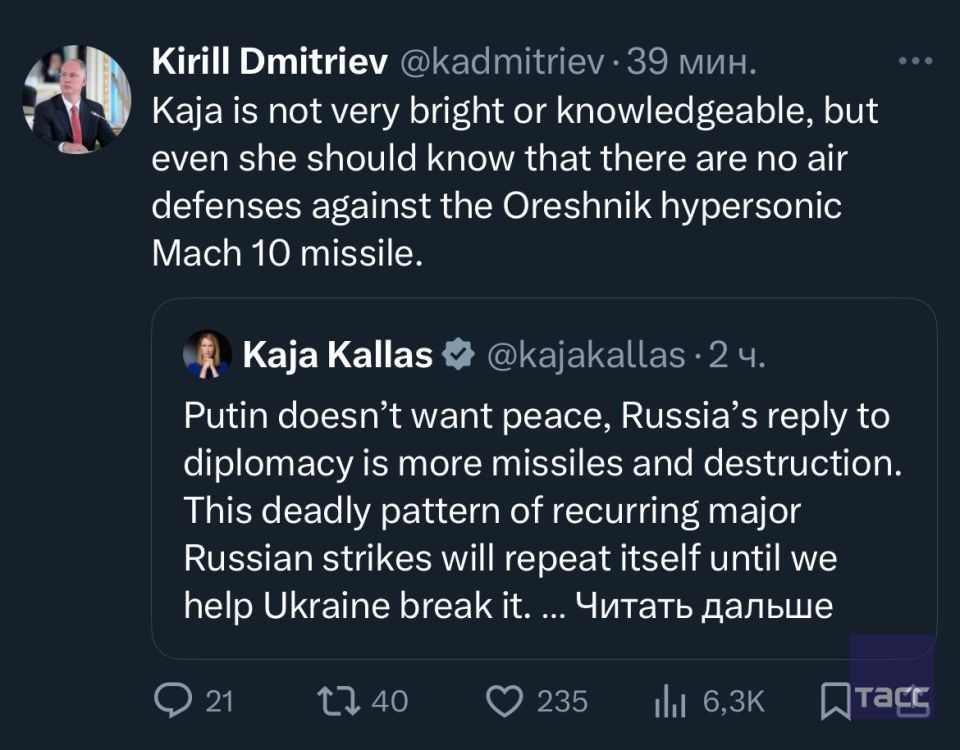Open the post via the 39 мин. timestamp
Screen dimensions: 960x750
coord(689,64)
